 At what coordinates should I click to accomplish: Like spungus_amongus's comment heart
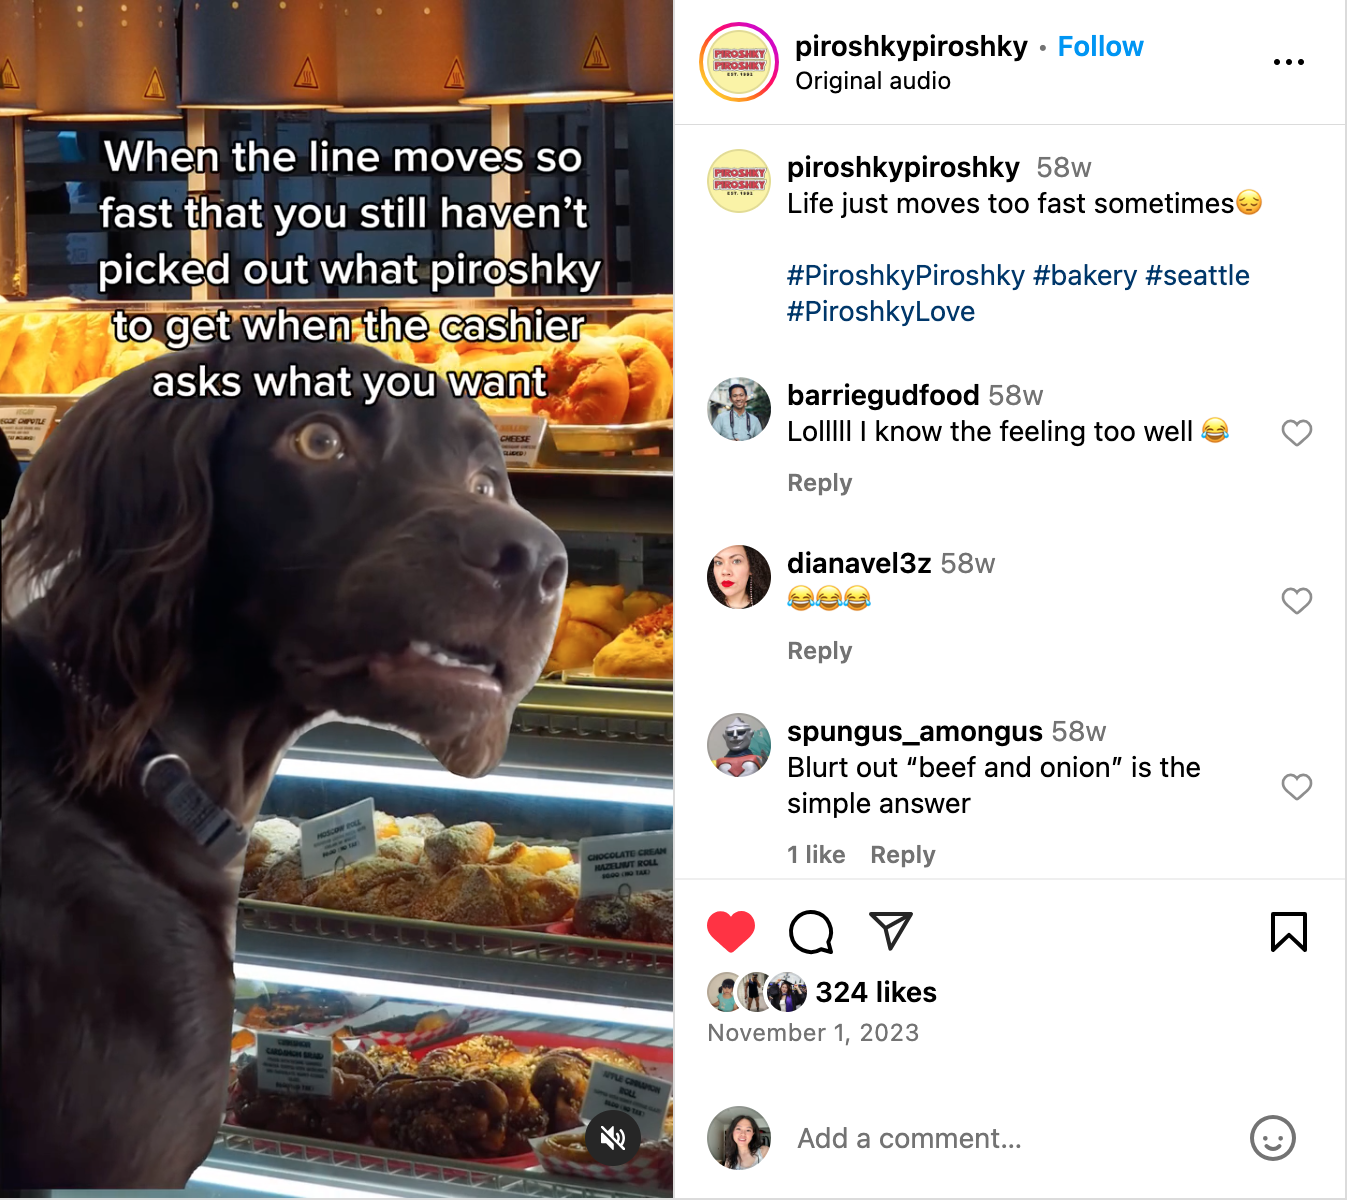point(1296,787)
